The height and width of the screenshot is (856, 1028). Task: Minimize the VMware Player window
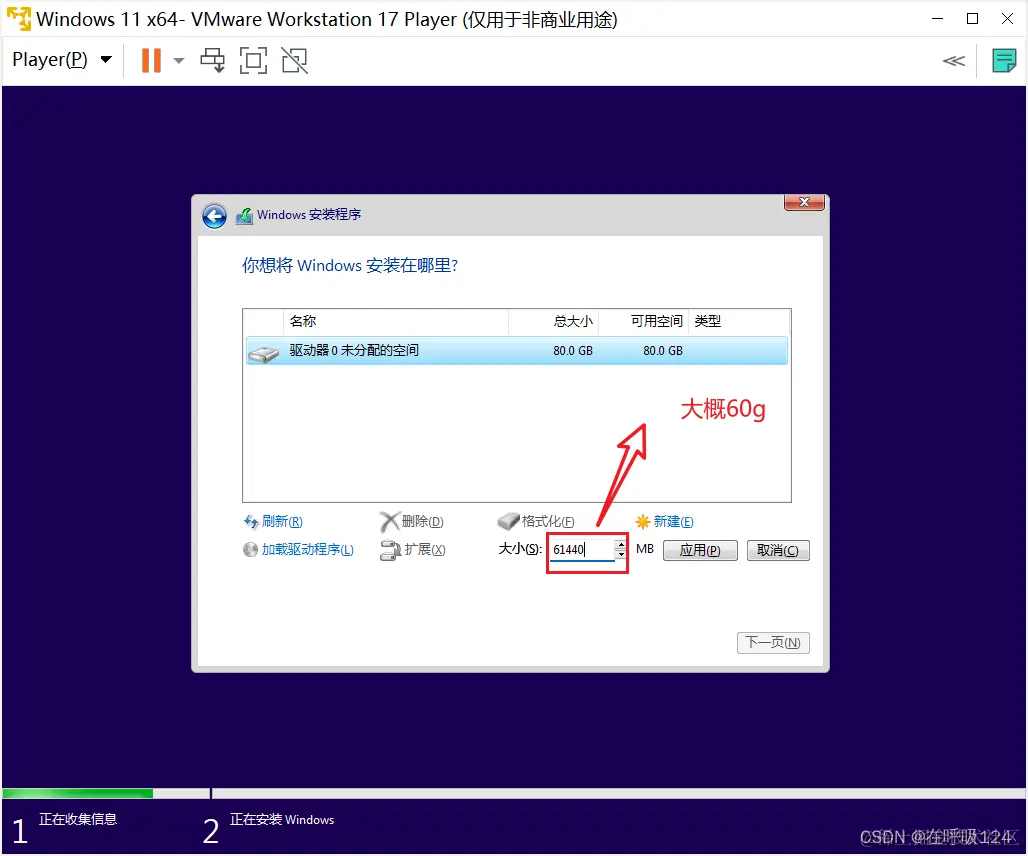(x=938, y=18)
